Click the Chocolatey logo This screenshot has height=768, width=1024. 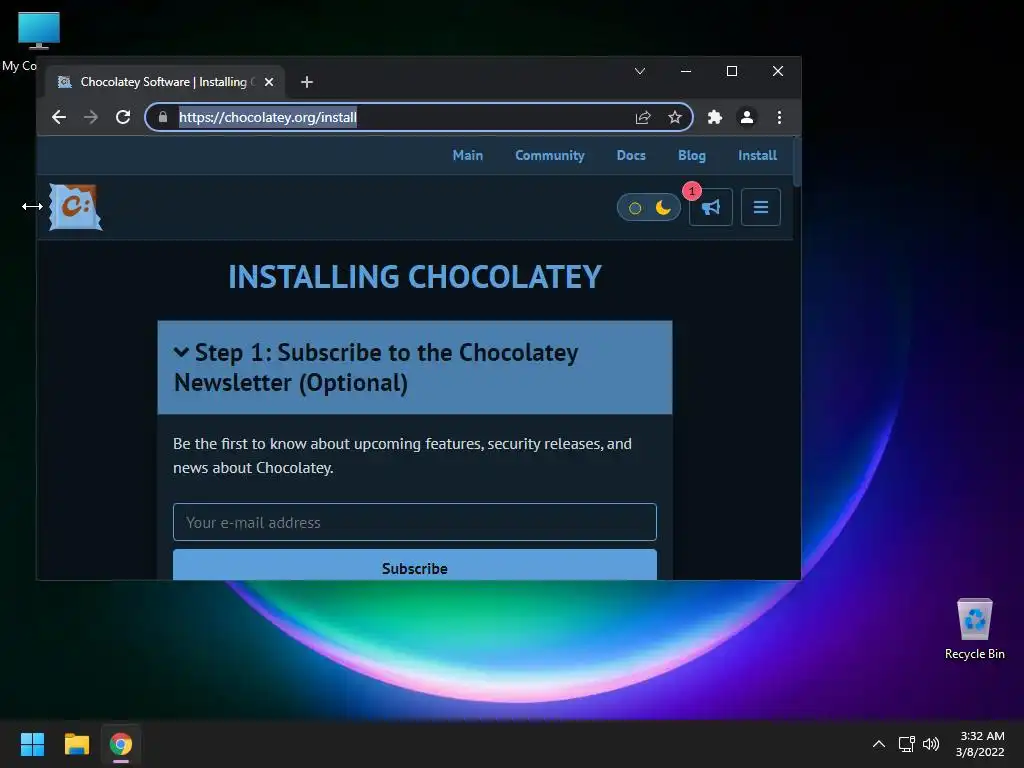(x=76, y=207)
